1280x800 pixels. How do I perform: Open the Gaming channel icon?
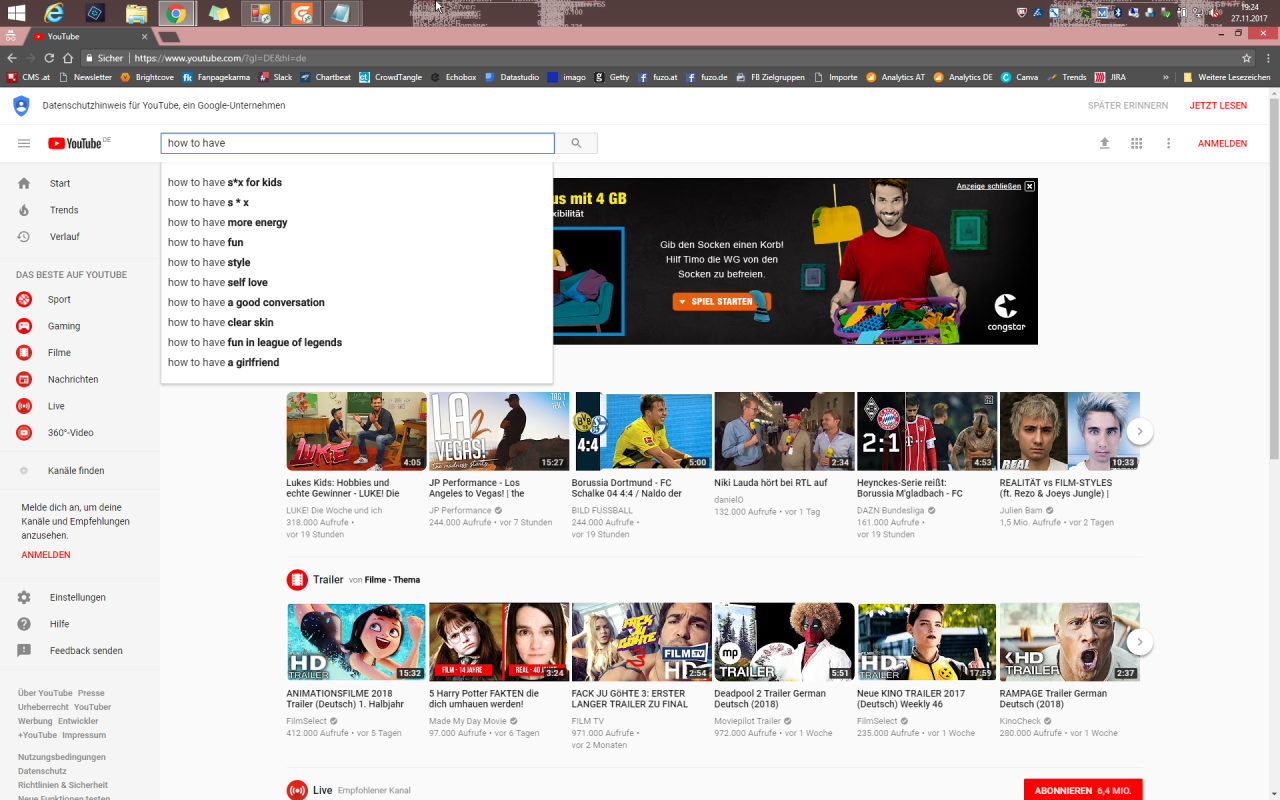[24, 326]
